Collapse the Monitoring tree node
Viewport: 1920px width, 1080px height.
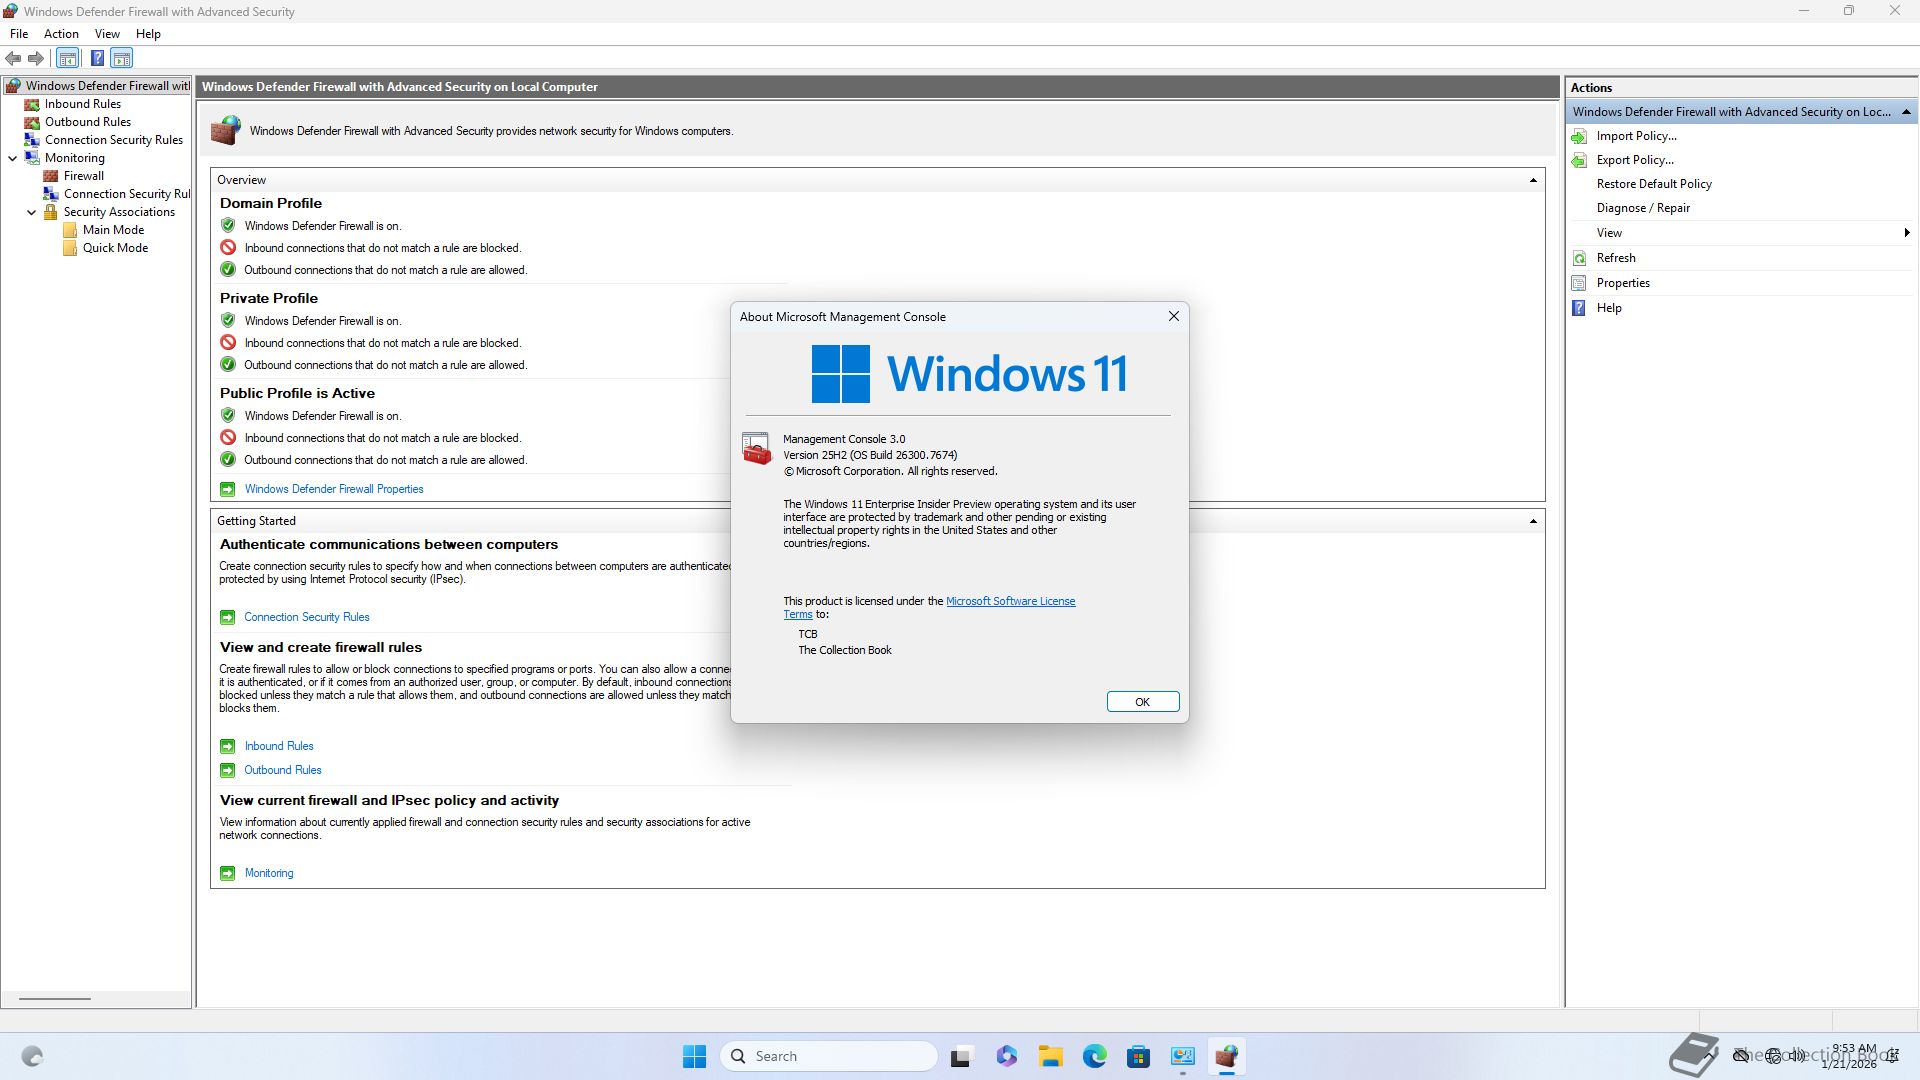point(13,158)
